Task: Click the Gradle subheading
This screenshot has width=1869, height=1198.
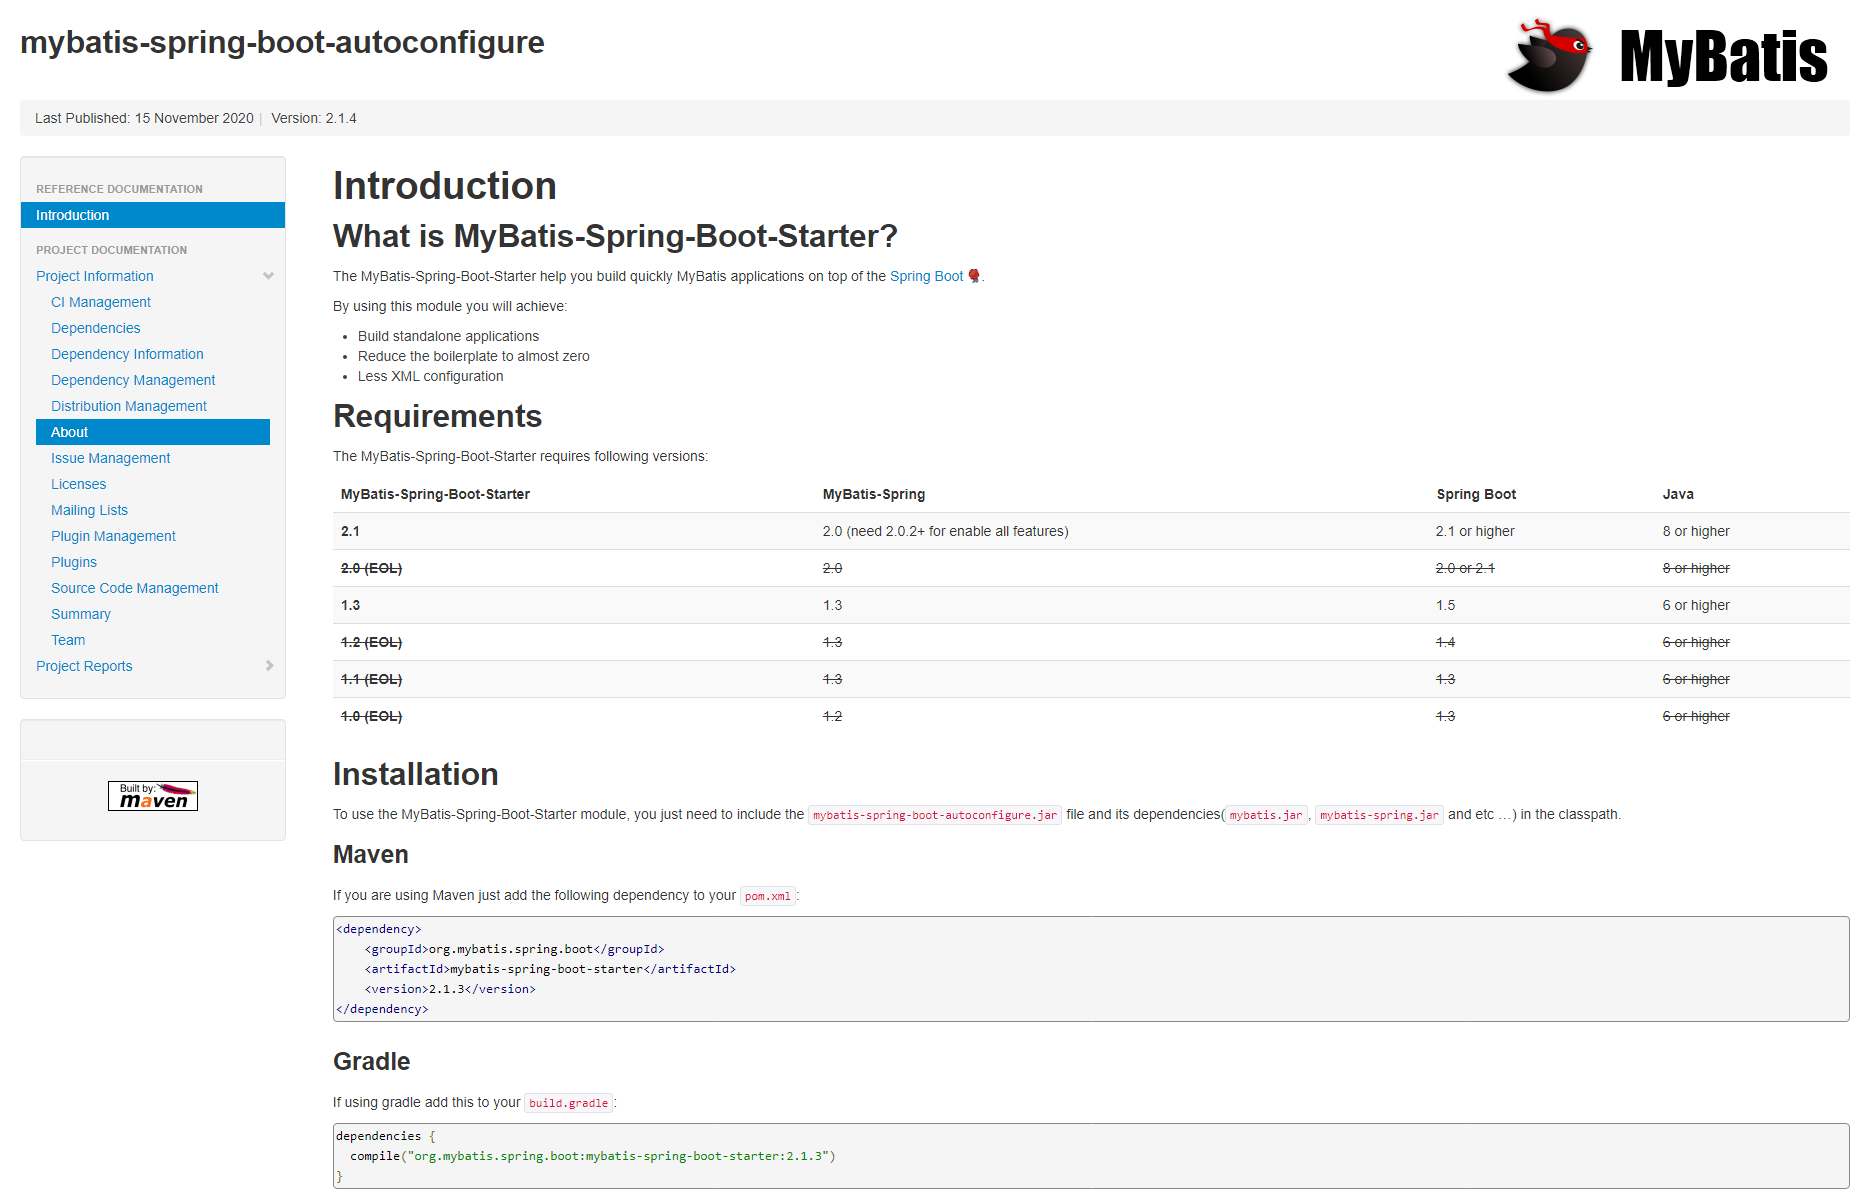Action: click(372, 1062)
